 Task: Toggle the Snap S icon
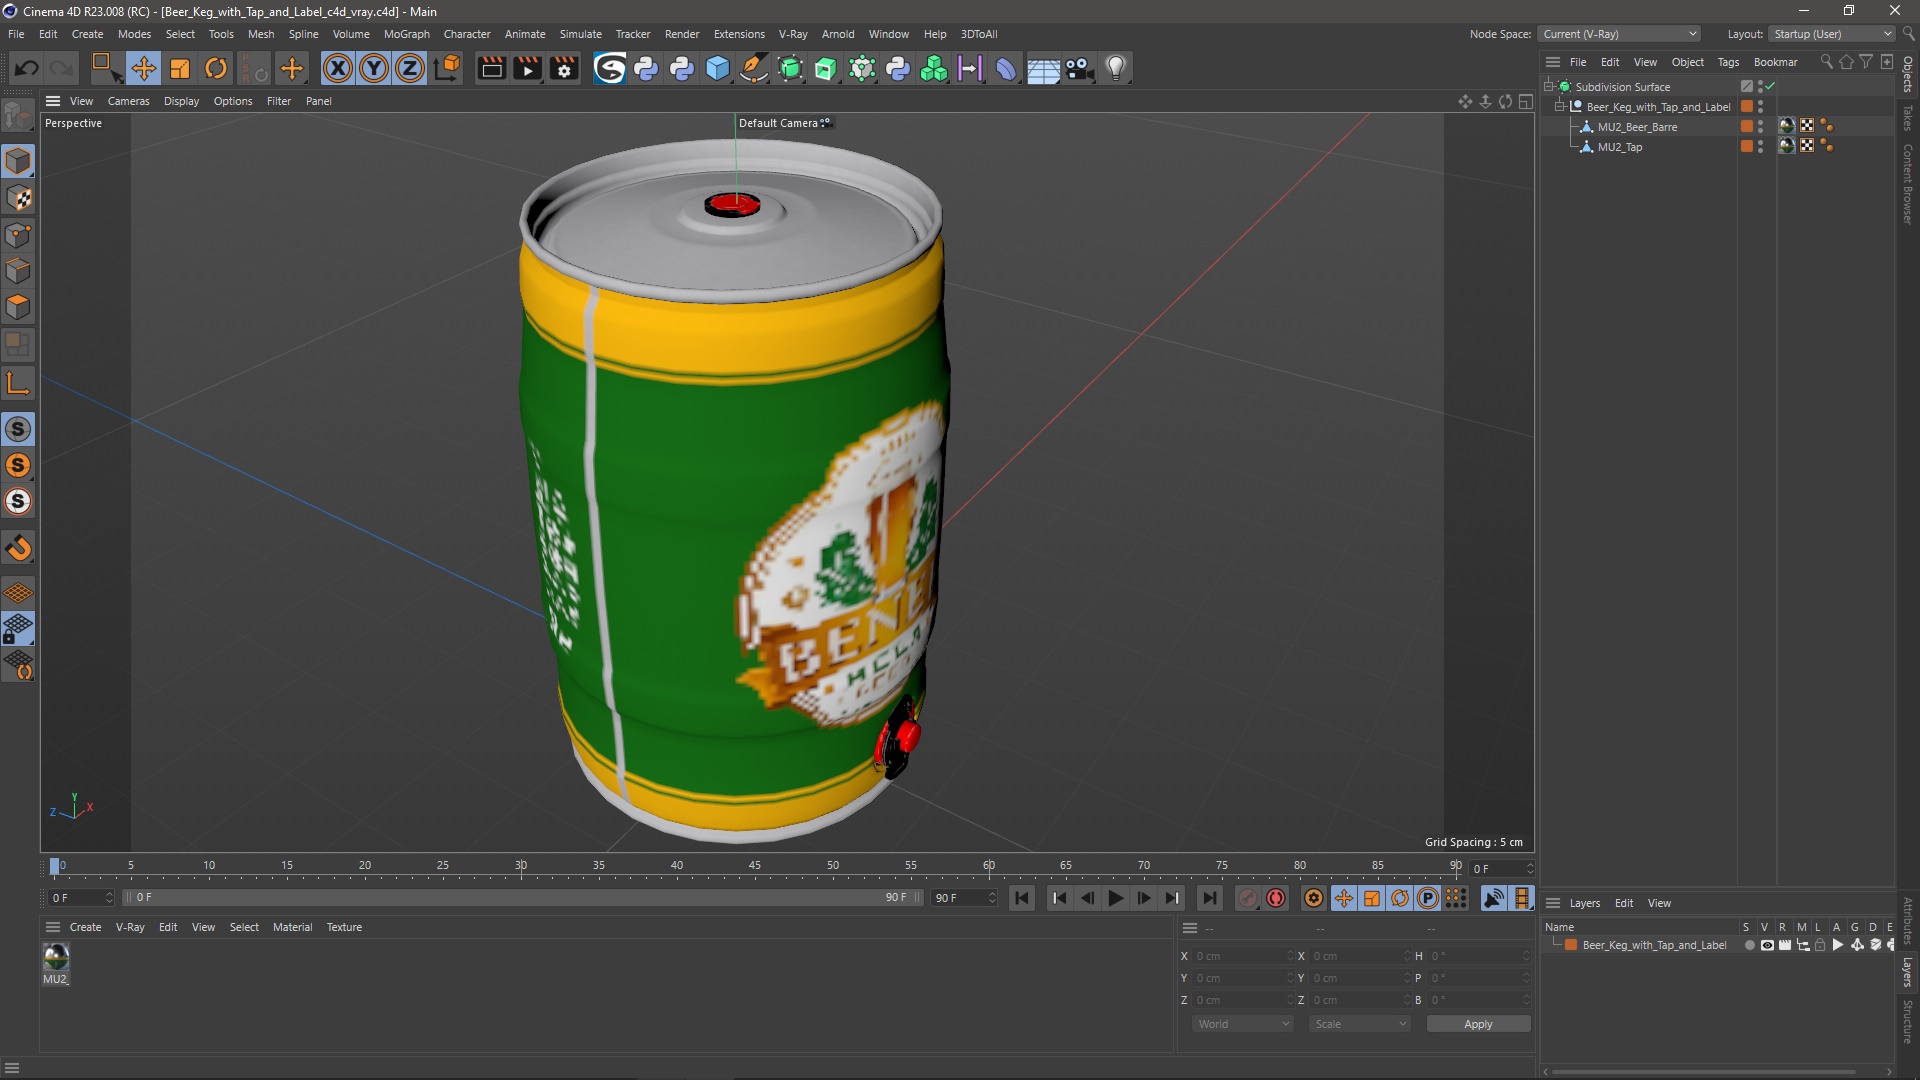click(x=18, y=429)
